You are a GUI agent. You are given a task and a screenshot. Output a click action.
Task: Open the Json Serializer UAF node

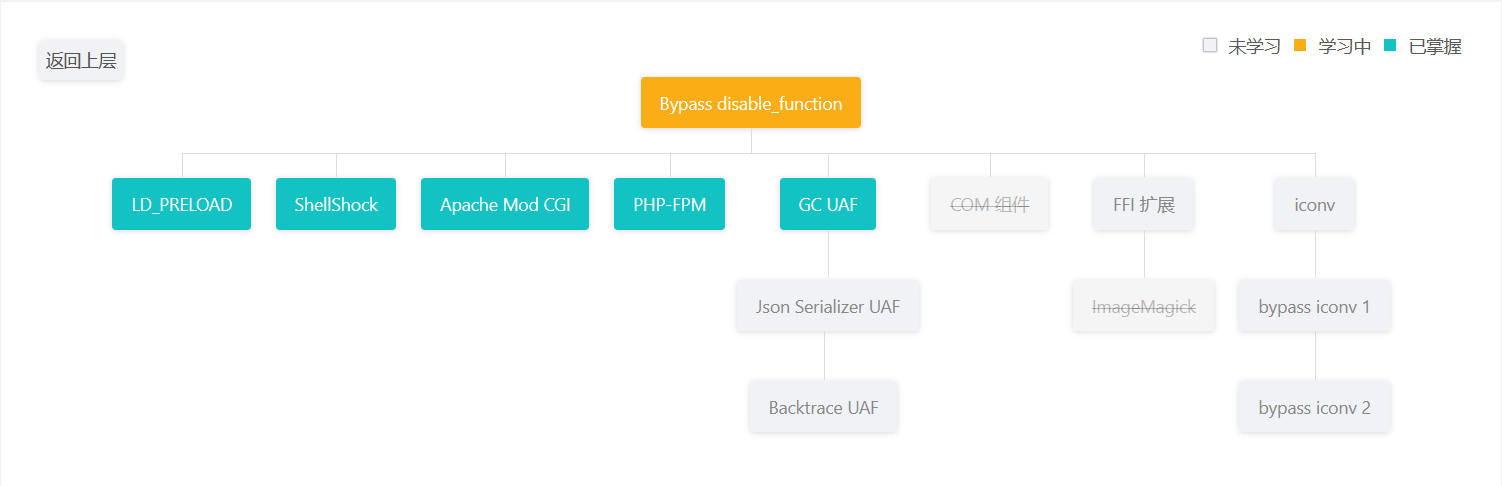[828, 306]
